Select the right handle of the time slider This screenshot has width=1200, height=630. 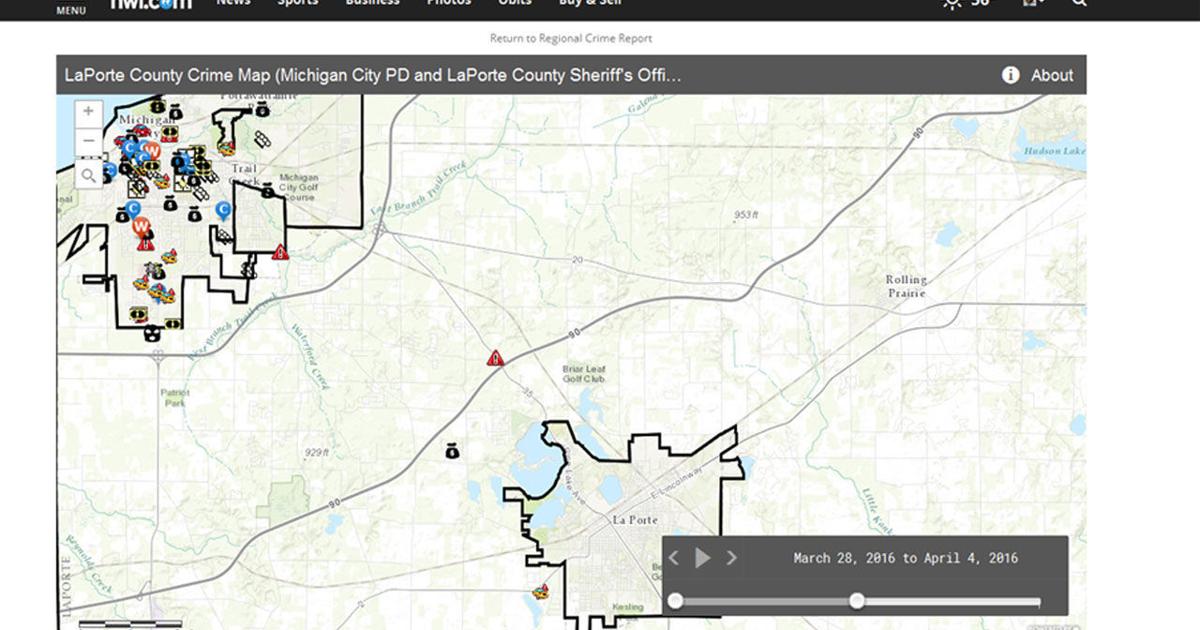[857, 601]
